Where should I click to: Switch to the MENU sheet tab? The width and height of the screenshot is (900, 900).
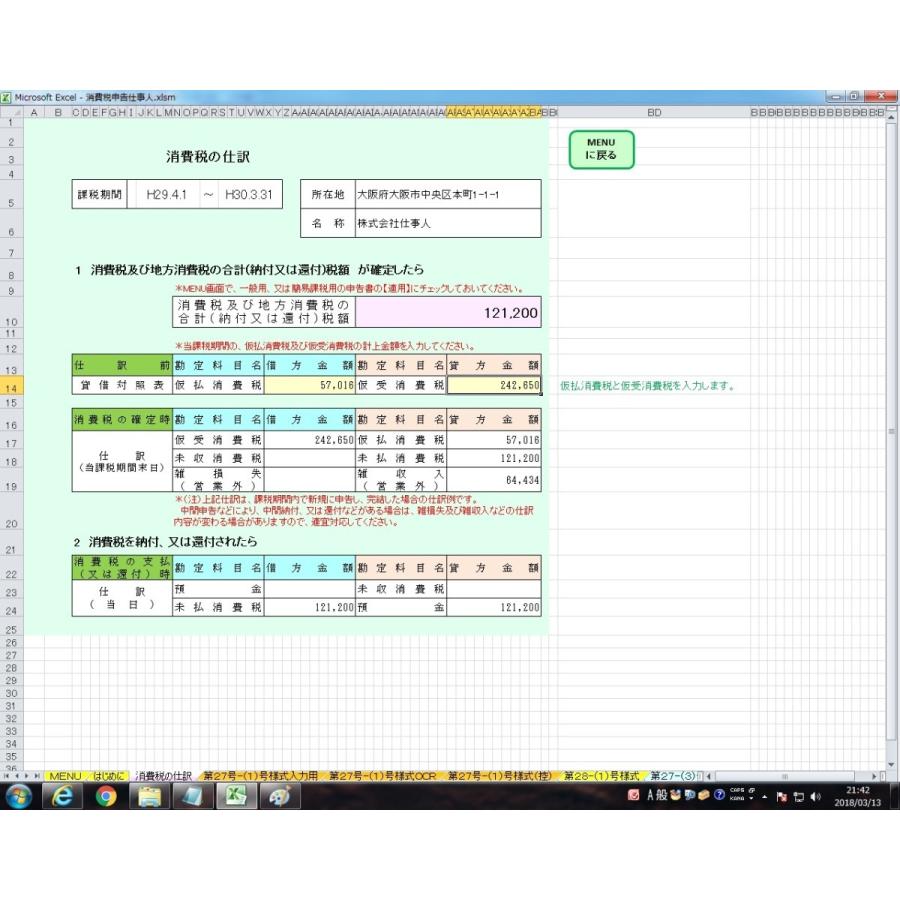65,776
